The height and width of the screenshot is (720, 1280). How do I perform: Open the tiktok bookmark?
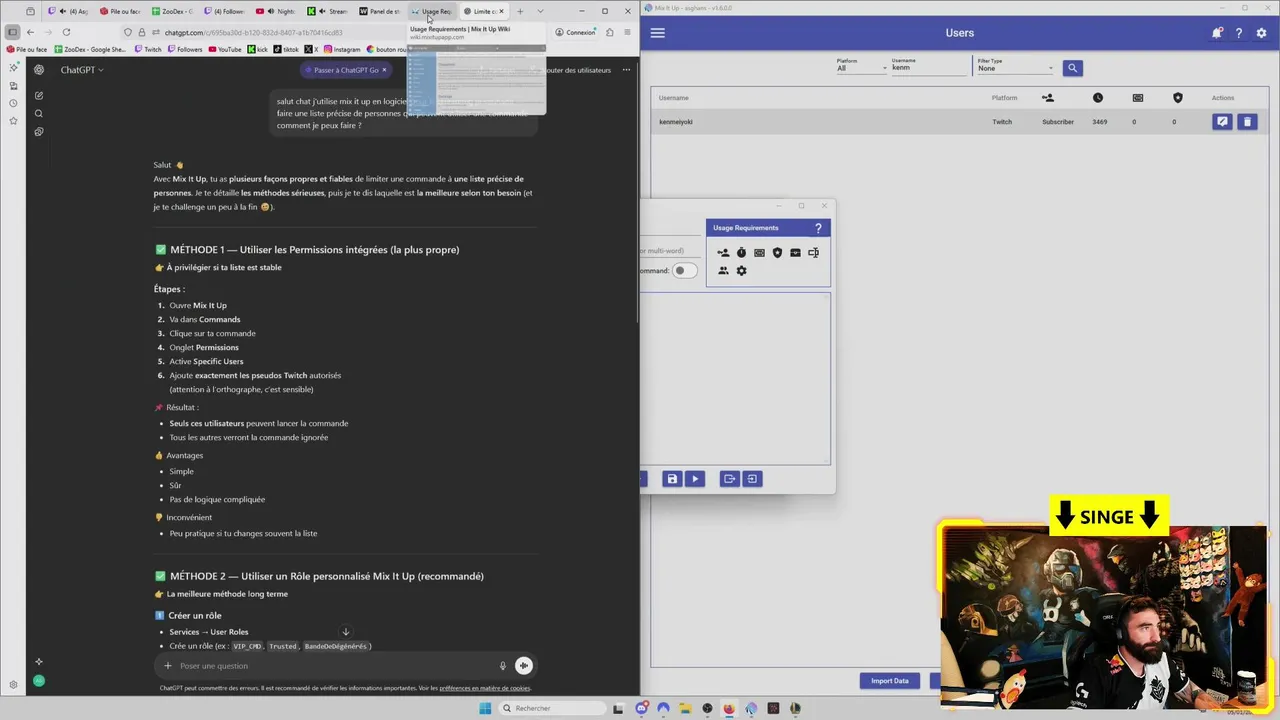coord(285,49)
